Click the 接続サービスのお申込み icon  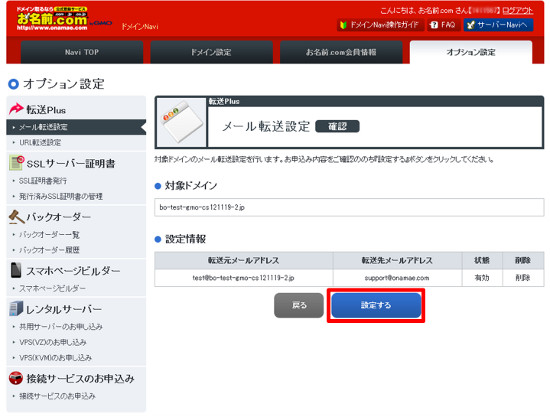[16, 378]
